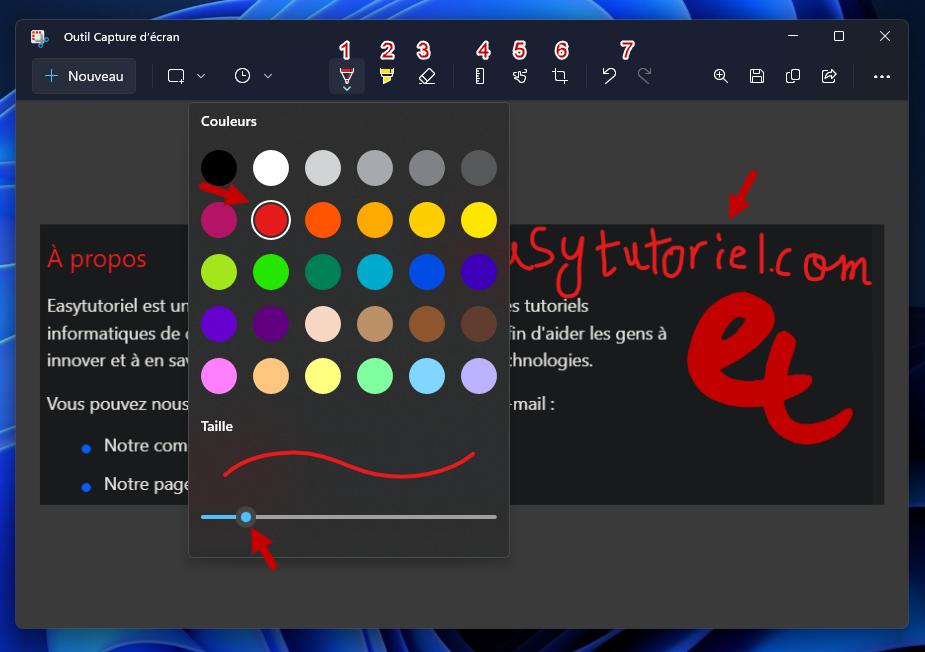This screenshot has height=652, width=925.
Task: Open the Ruler tool
Action: [480, 76]
